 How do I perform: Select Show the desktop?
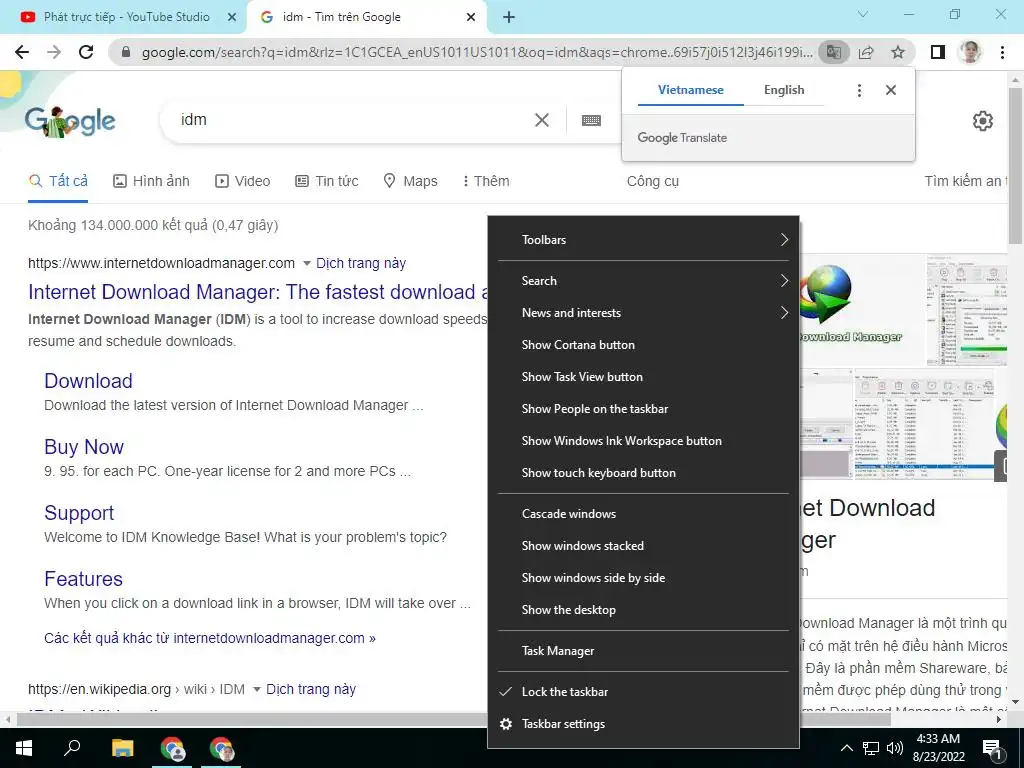coord(643,610)
